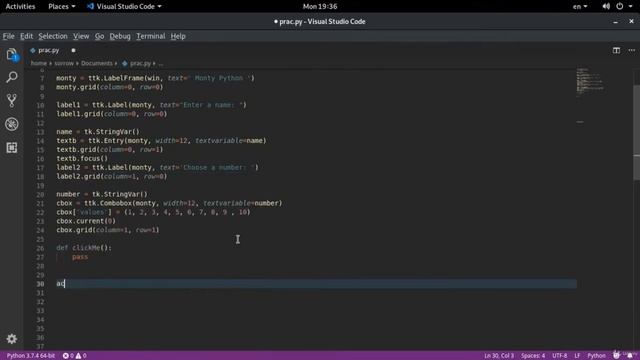Click the unsaved dot on prac.py tab

point(73,50)
